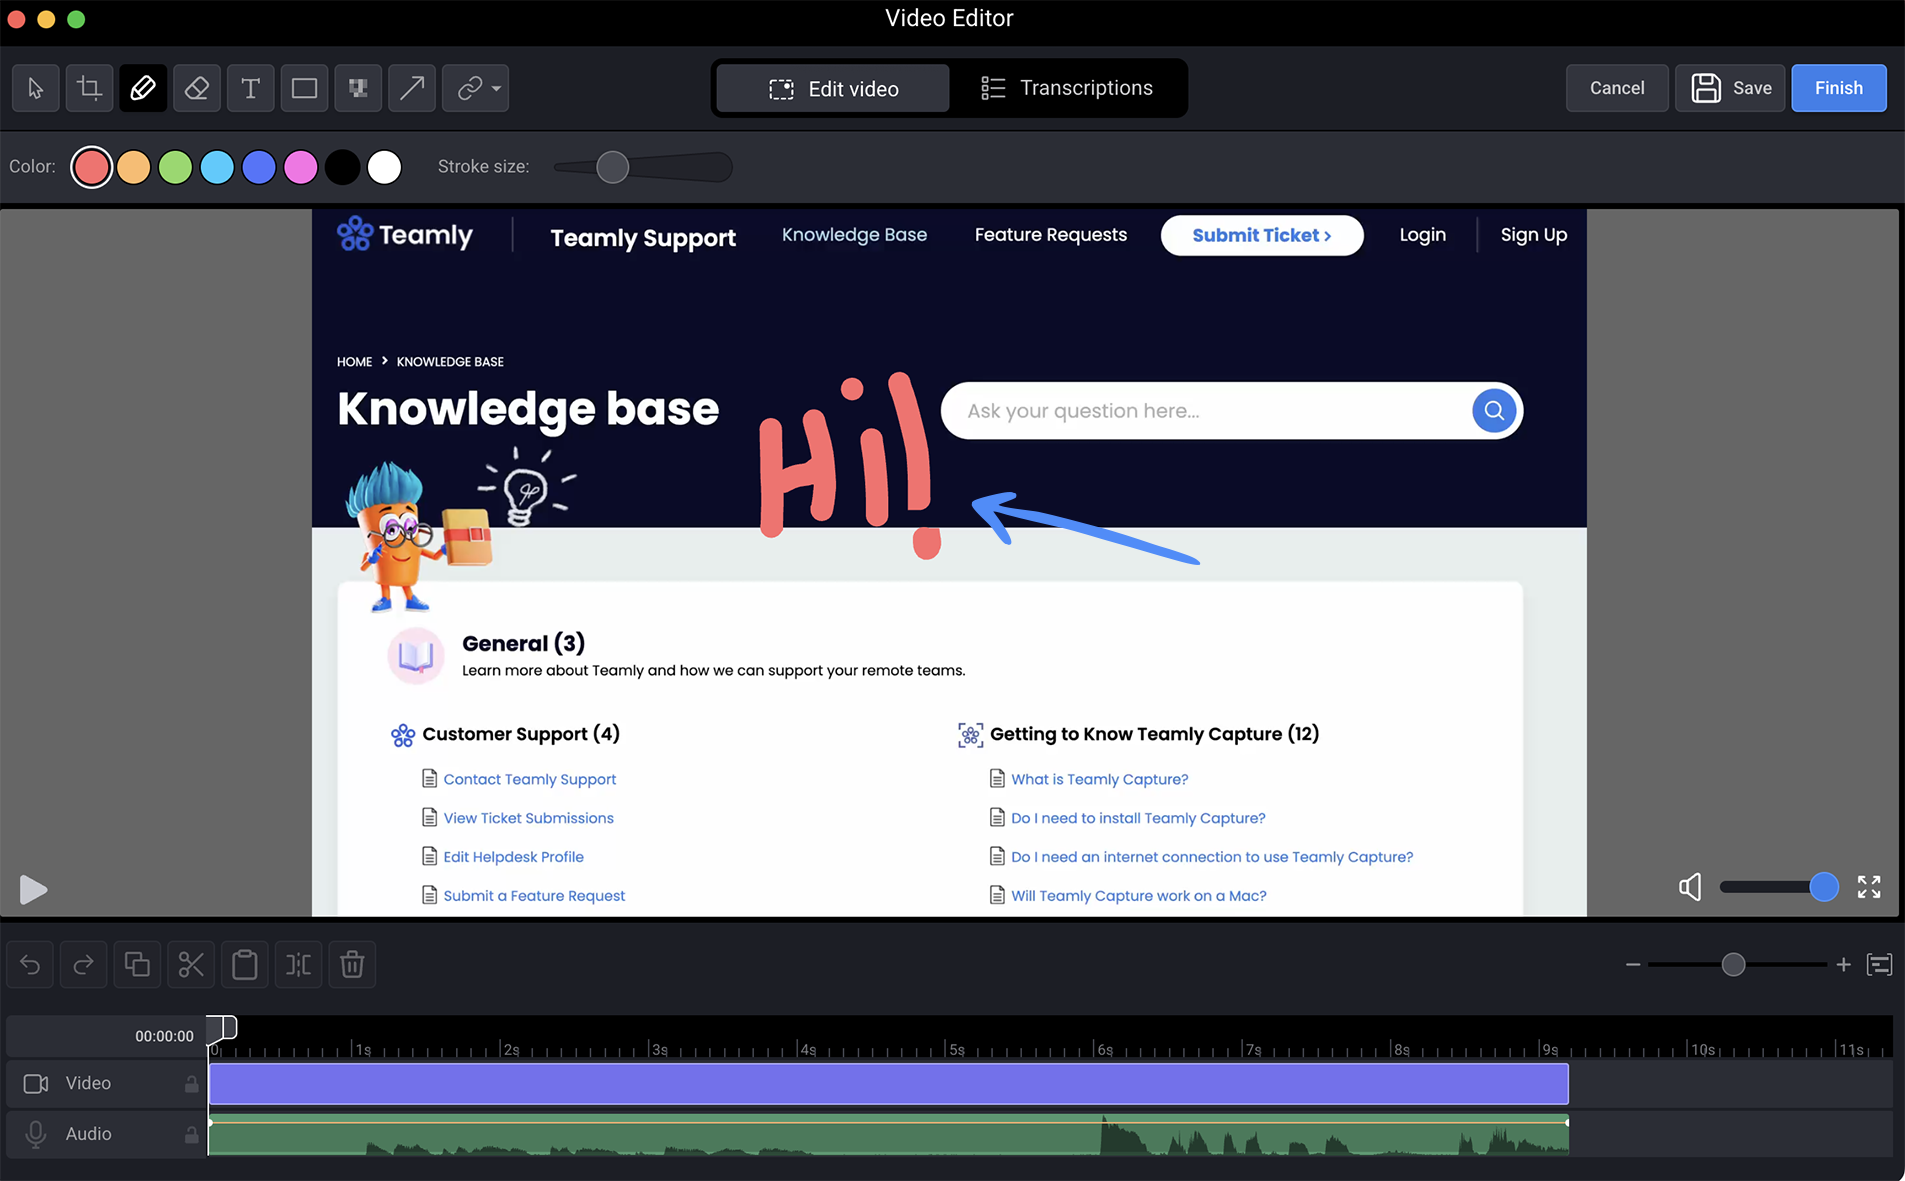
Task: Pick the white color swatch
Action: pos(384,167)
